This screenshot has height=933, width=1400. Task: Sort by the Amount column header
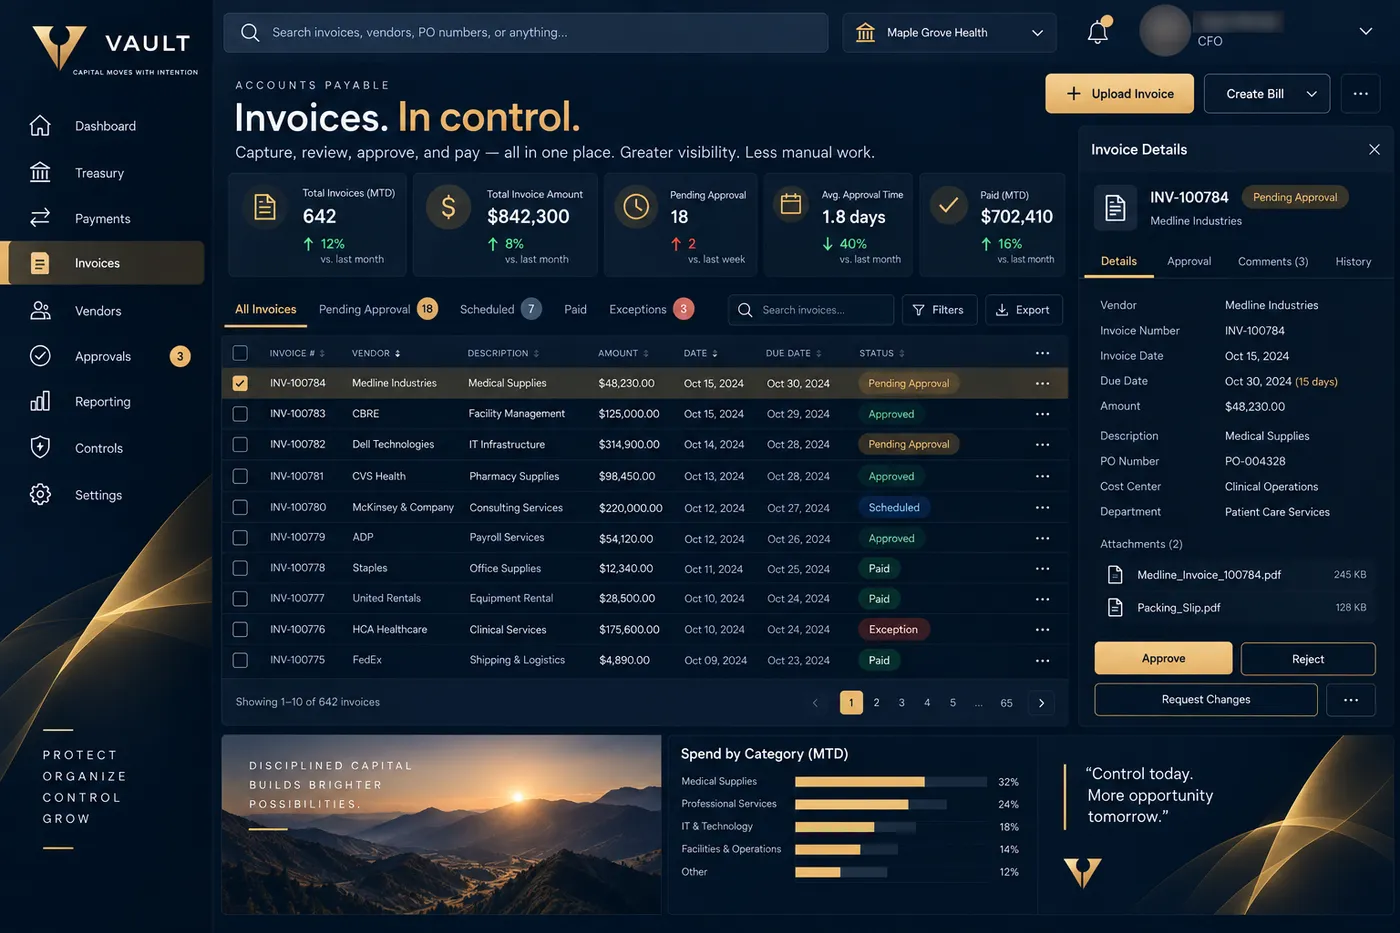tap(623, 353)
